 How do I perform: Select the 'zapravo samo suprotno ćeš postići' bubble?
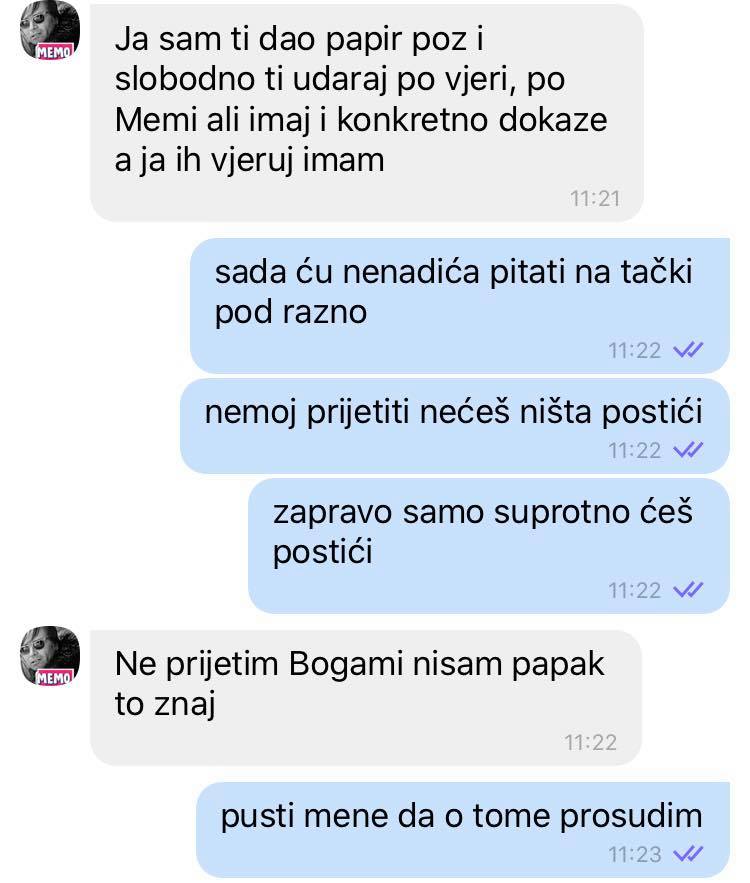tap(489, 546)
